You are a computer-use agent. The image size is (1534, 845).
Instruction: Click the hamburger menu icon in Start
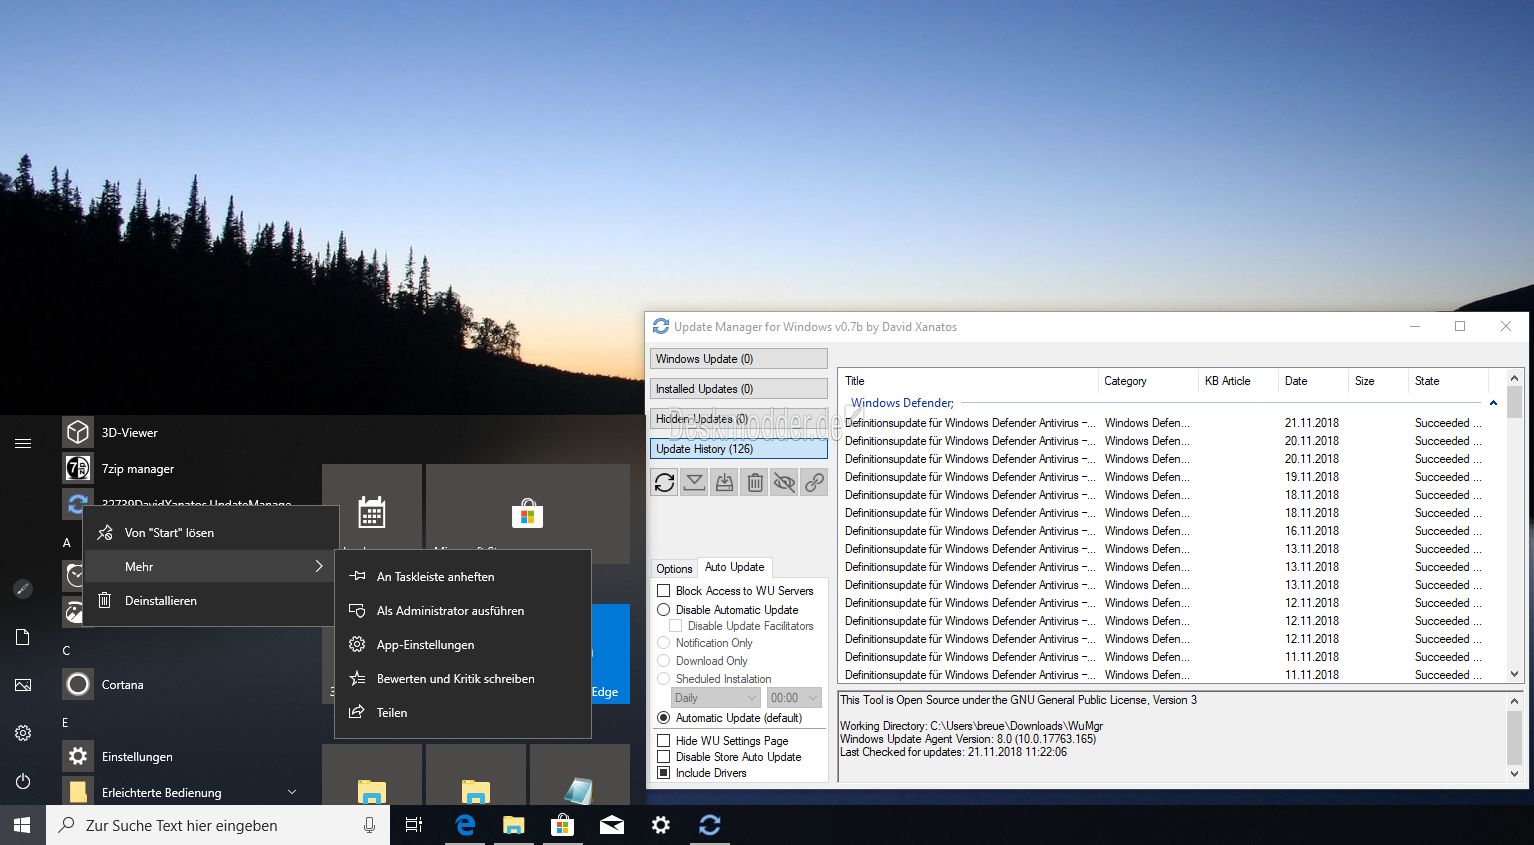(x=23, y=443)
